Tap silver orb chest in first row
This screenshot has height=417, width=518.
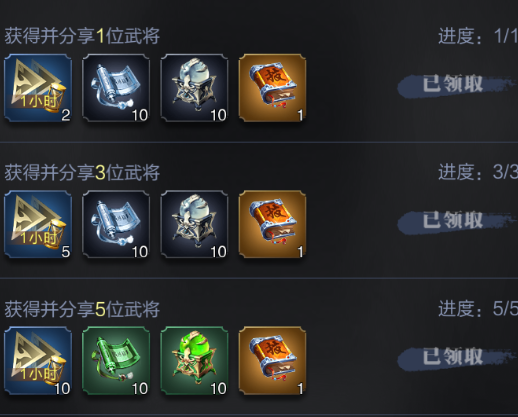(194, 88)
